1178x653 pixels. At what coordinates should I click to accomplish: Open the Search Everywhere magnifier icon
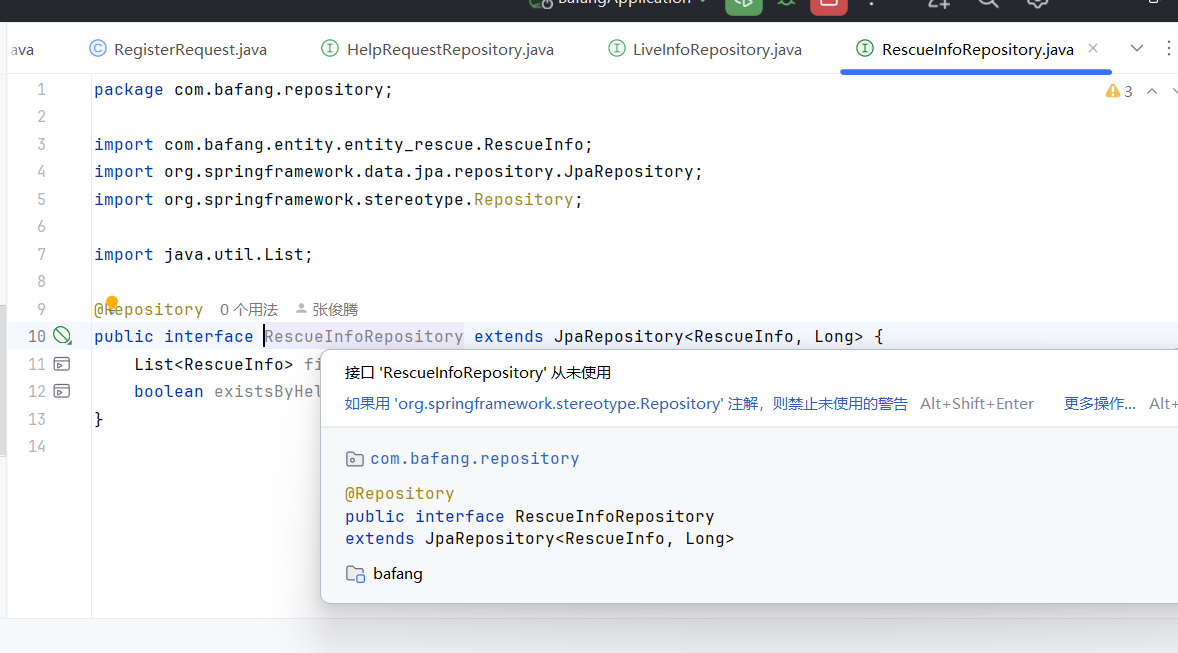(988, 4)
